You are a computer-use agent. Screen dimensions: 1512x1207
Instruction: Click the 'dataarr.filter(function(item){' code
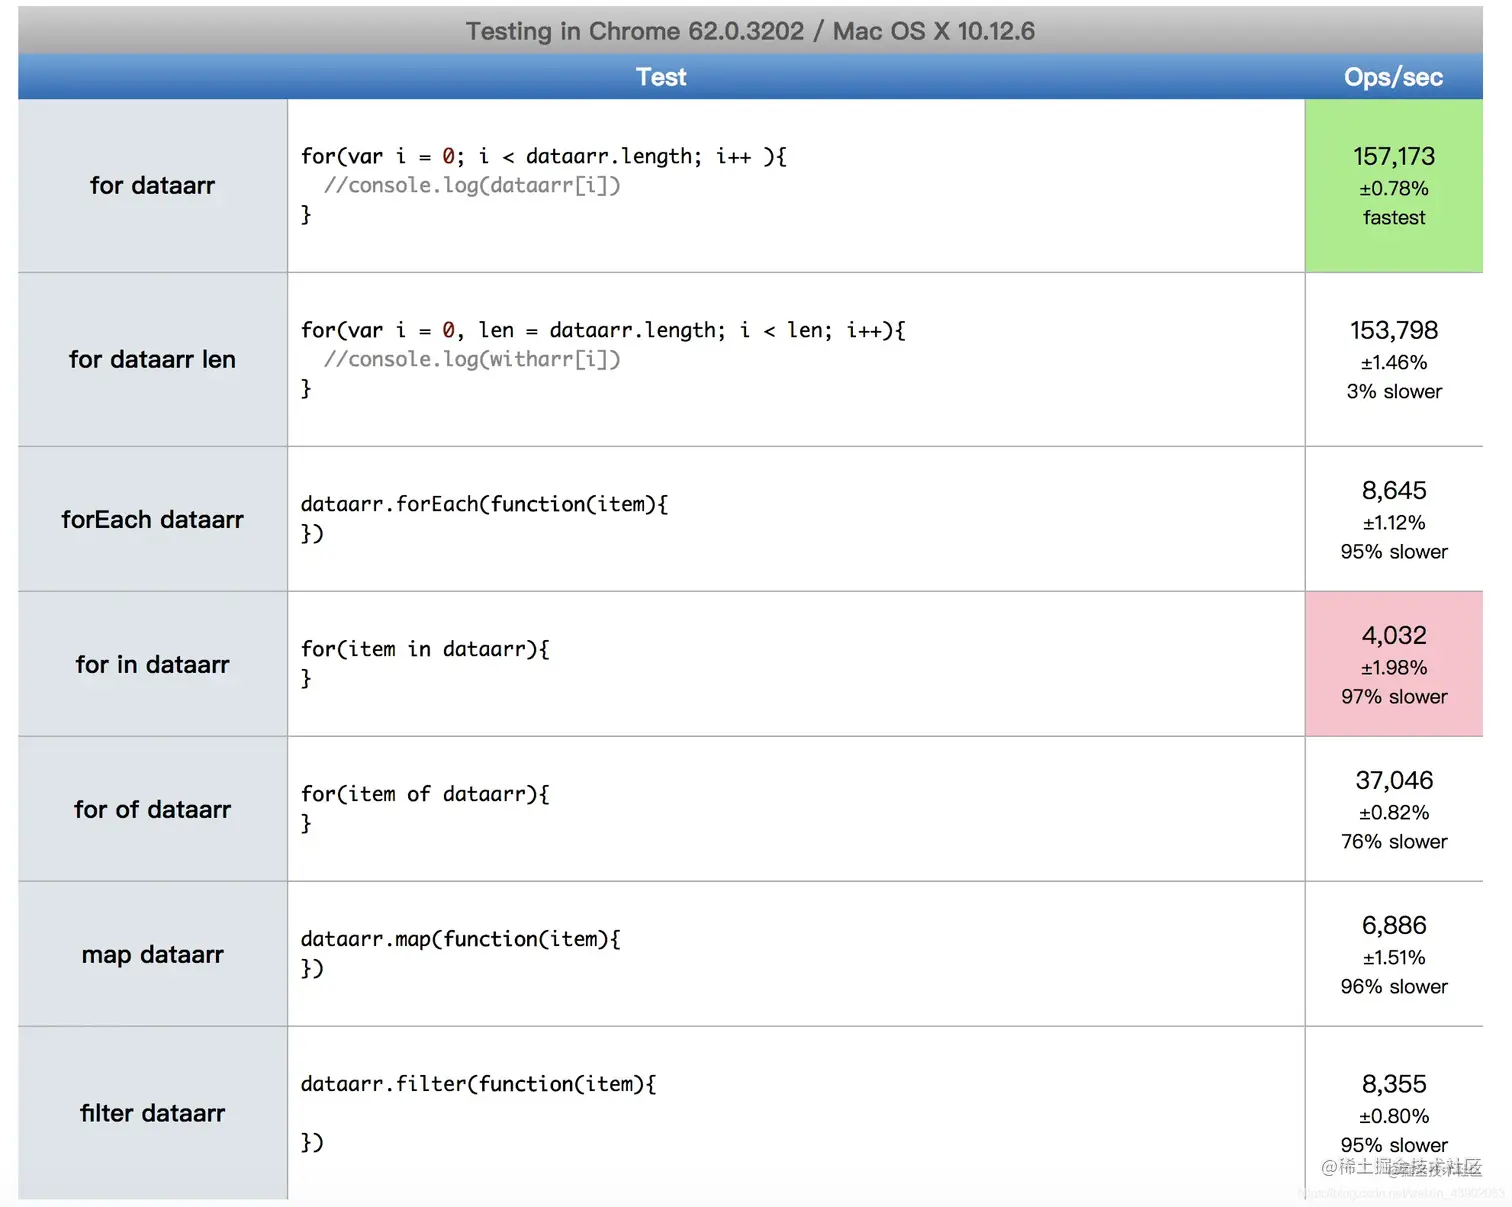click(478, 1084)
